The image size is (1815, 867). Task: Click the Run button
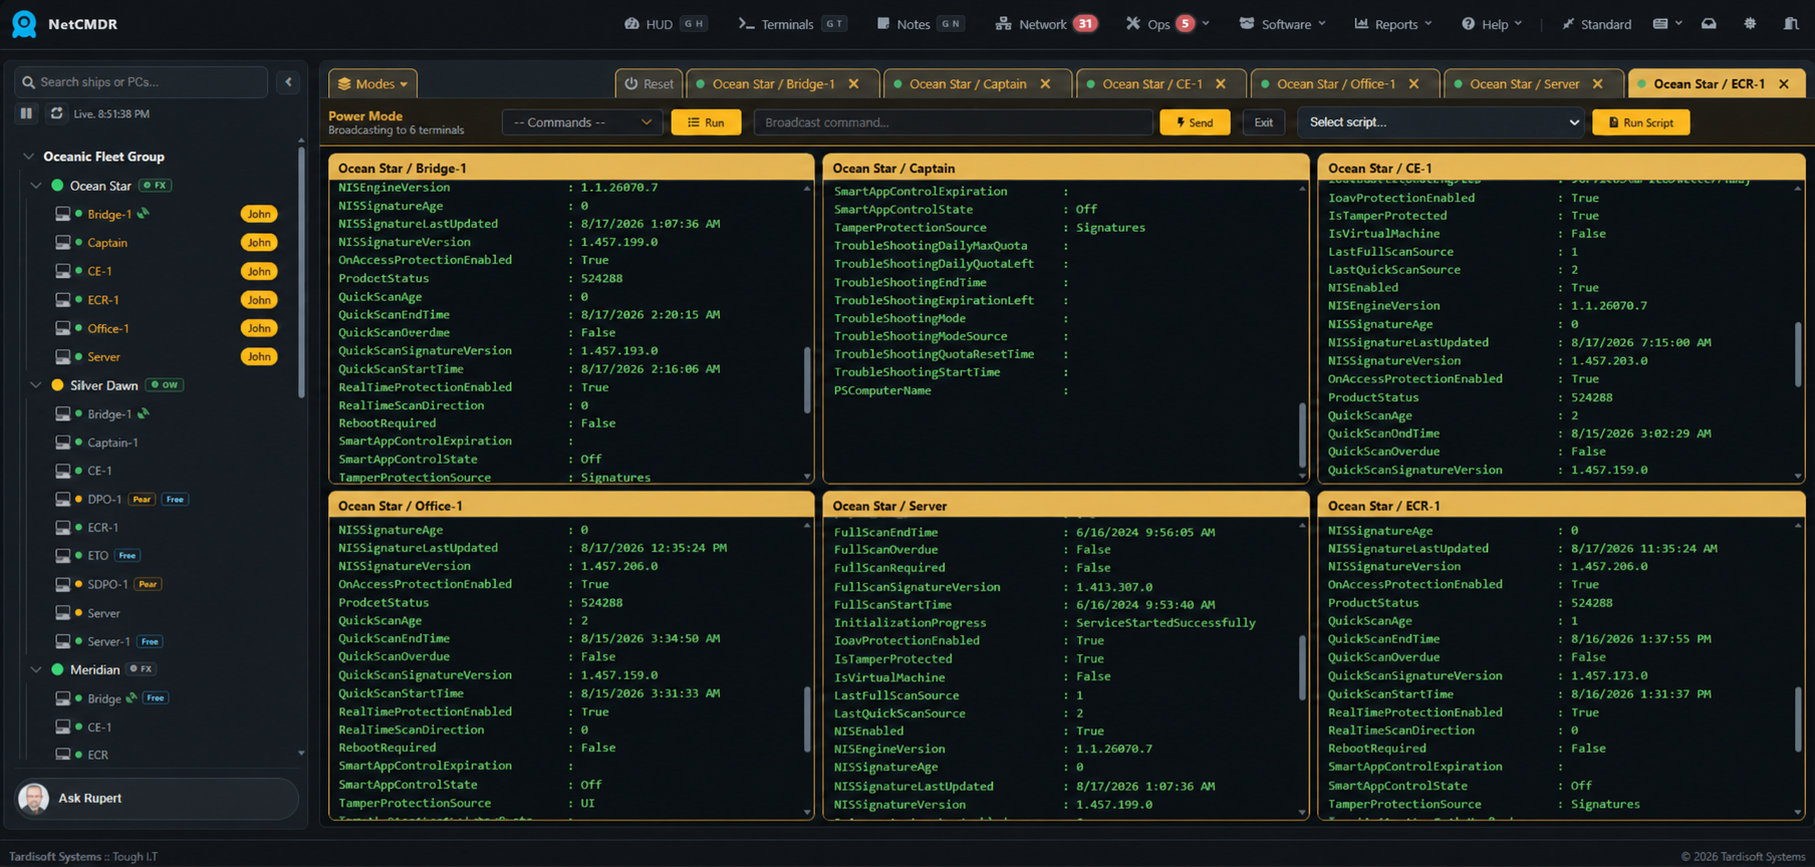(706, 122)
